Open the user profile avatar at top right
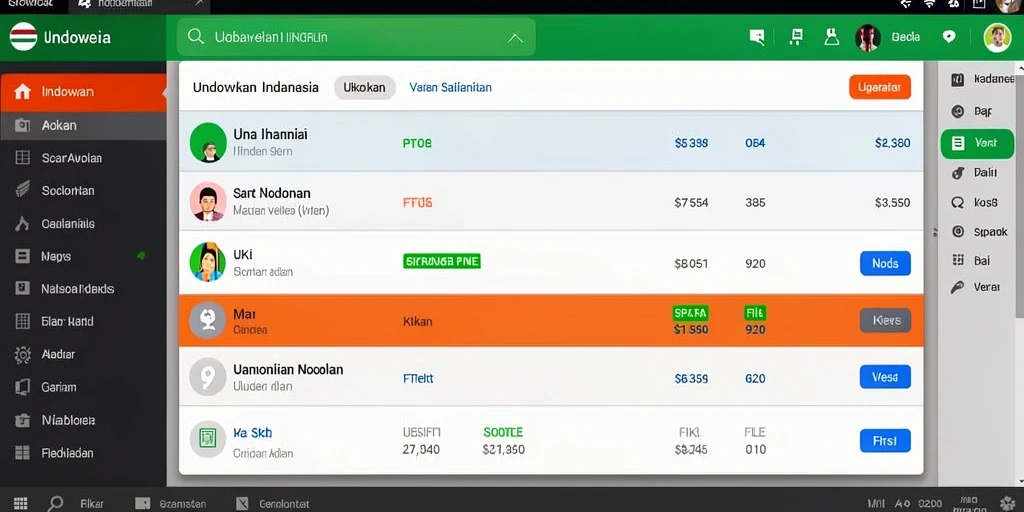The image size is (1024, 512). click(997, 37)
